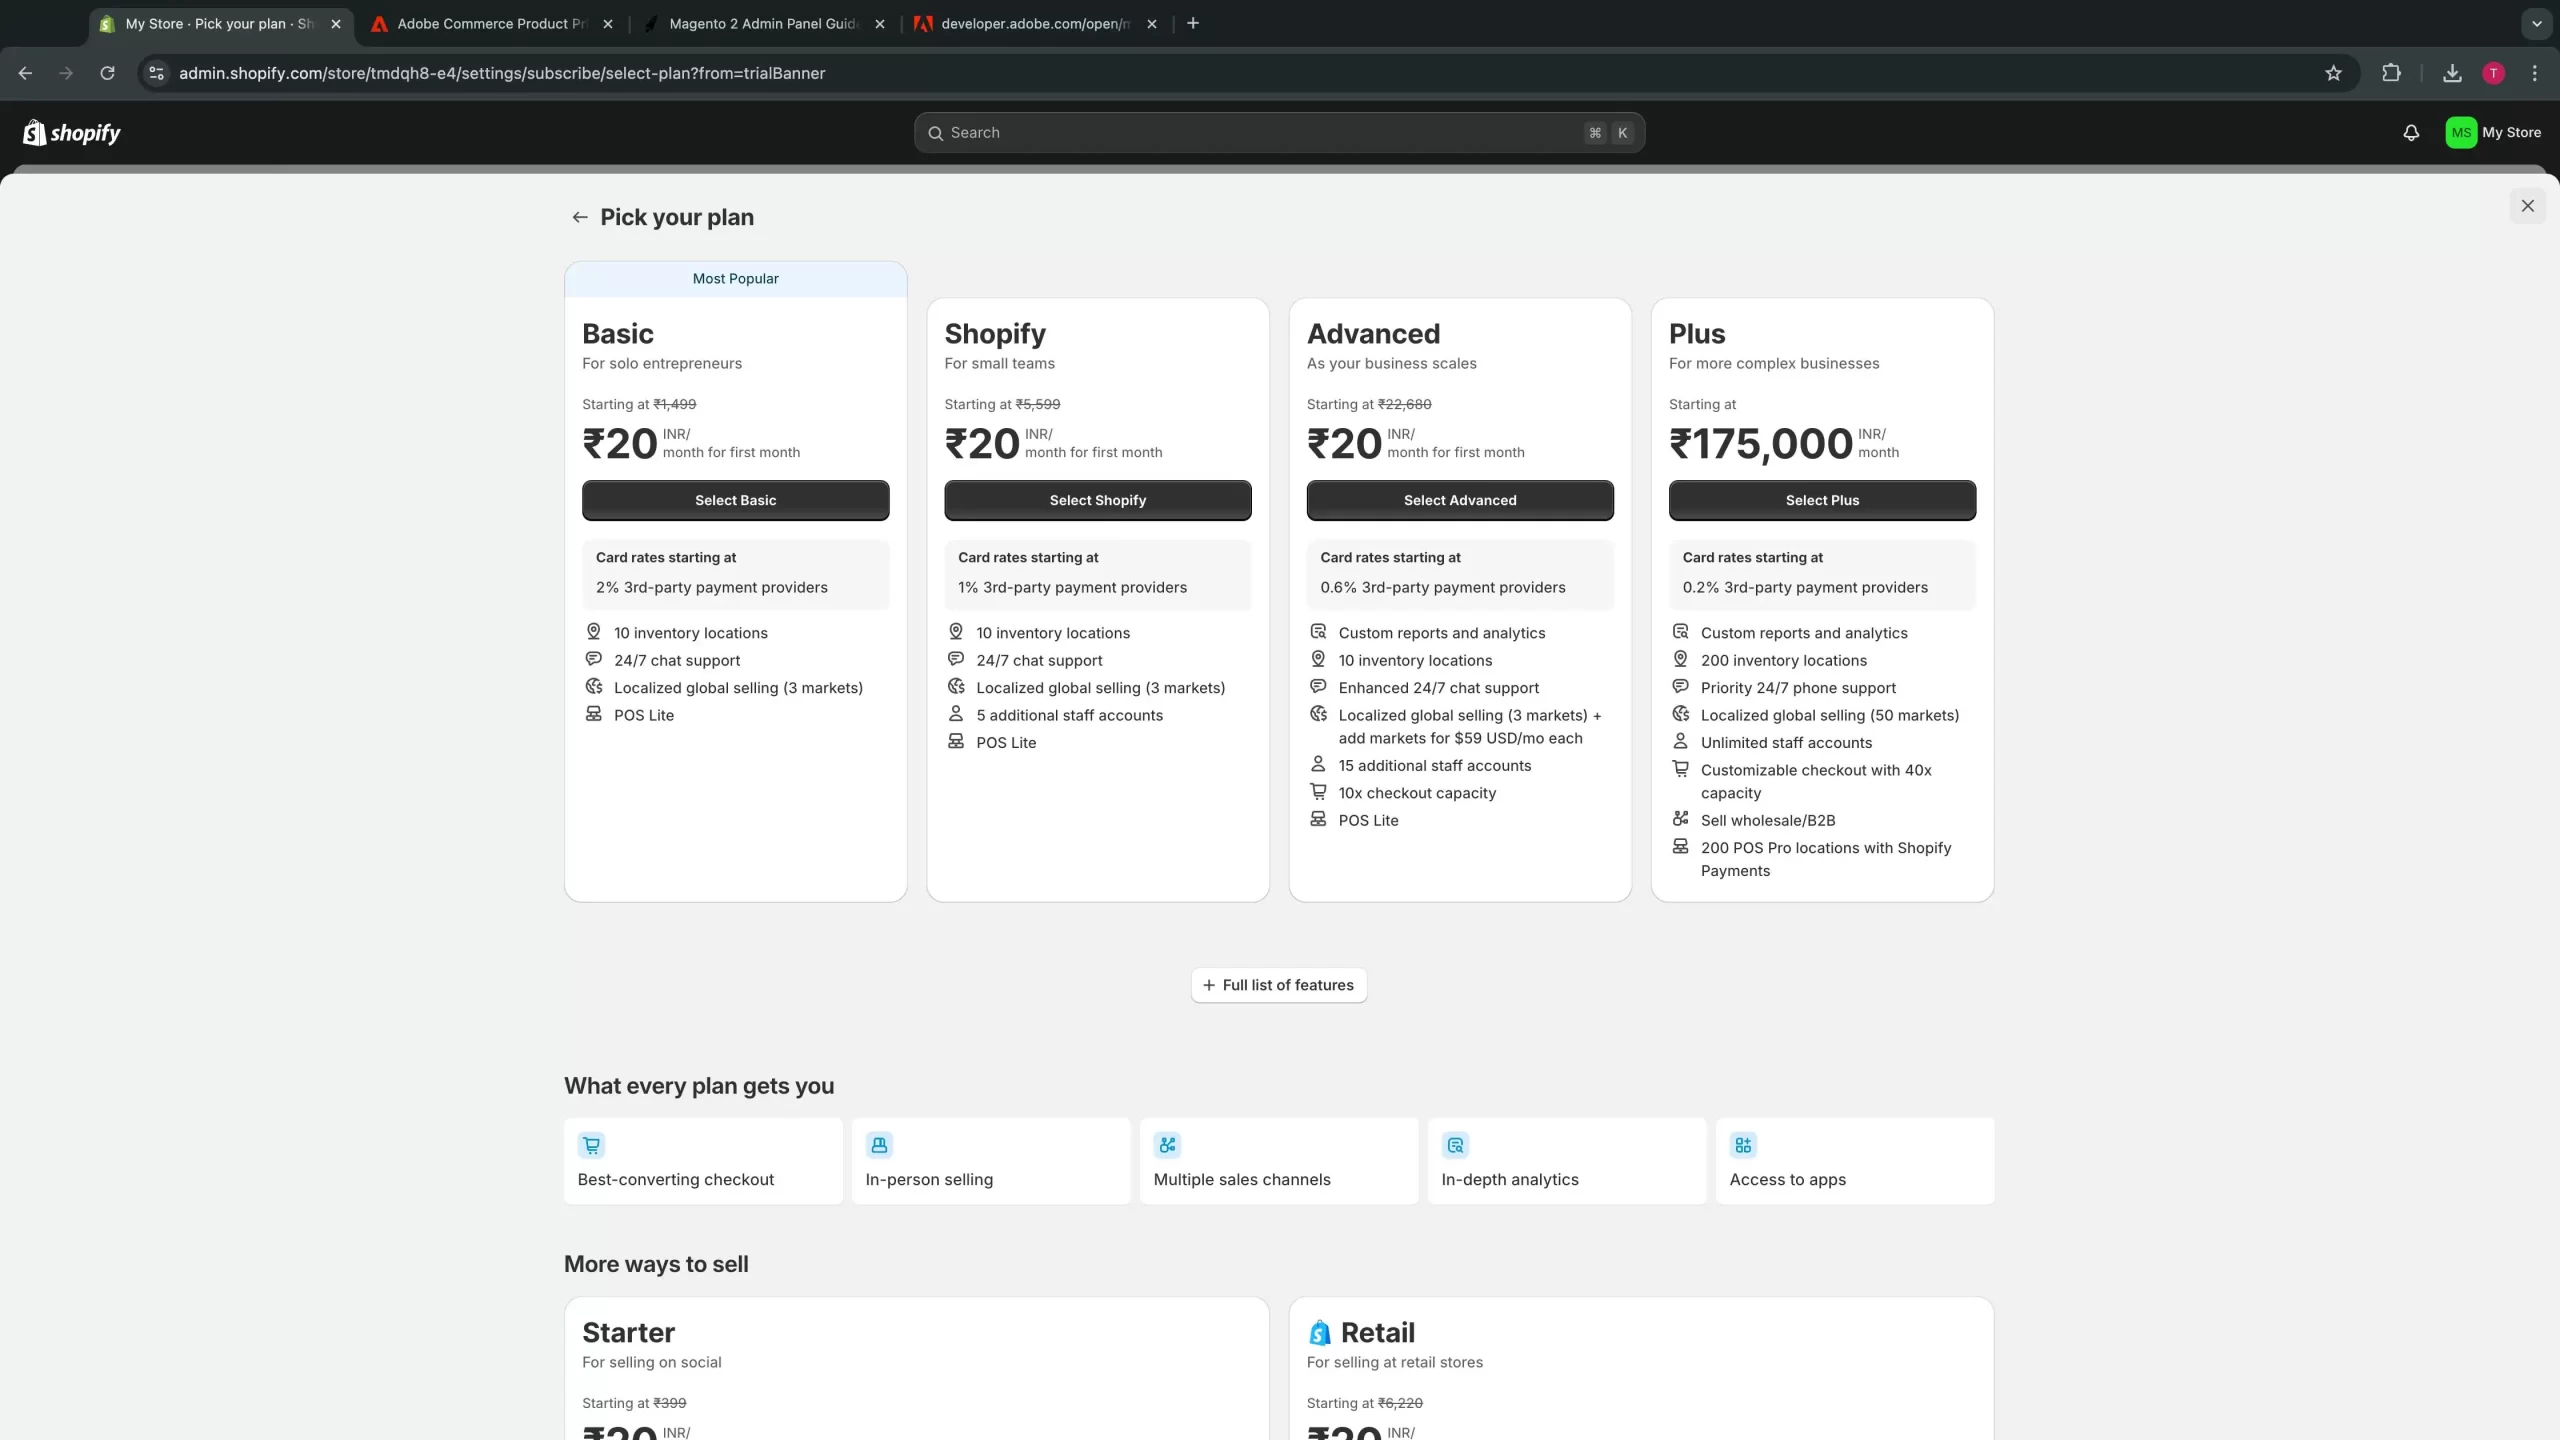
Task: Reload the page
Action: pos(107,73)
